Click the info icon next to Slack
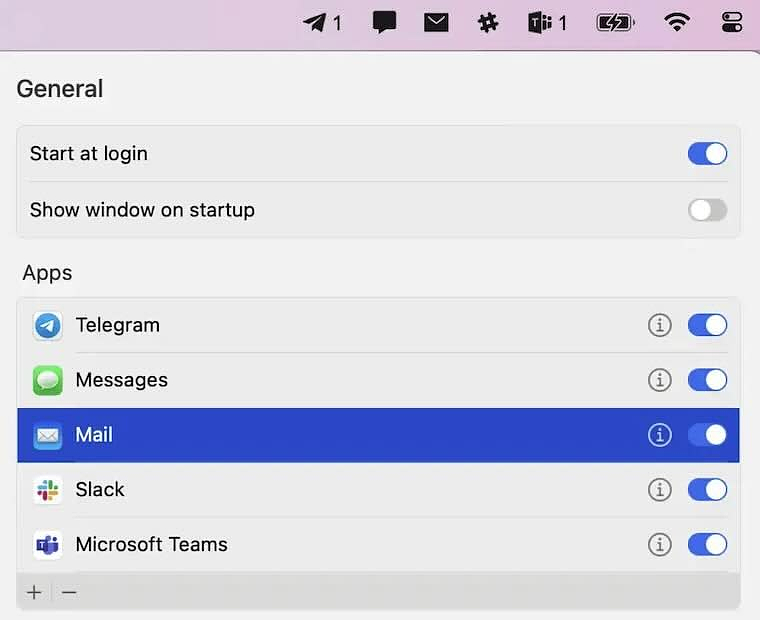This screenshot has width=760, height=620. [x=659, y=489]
